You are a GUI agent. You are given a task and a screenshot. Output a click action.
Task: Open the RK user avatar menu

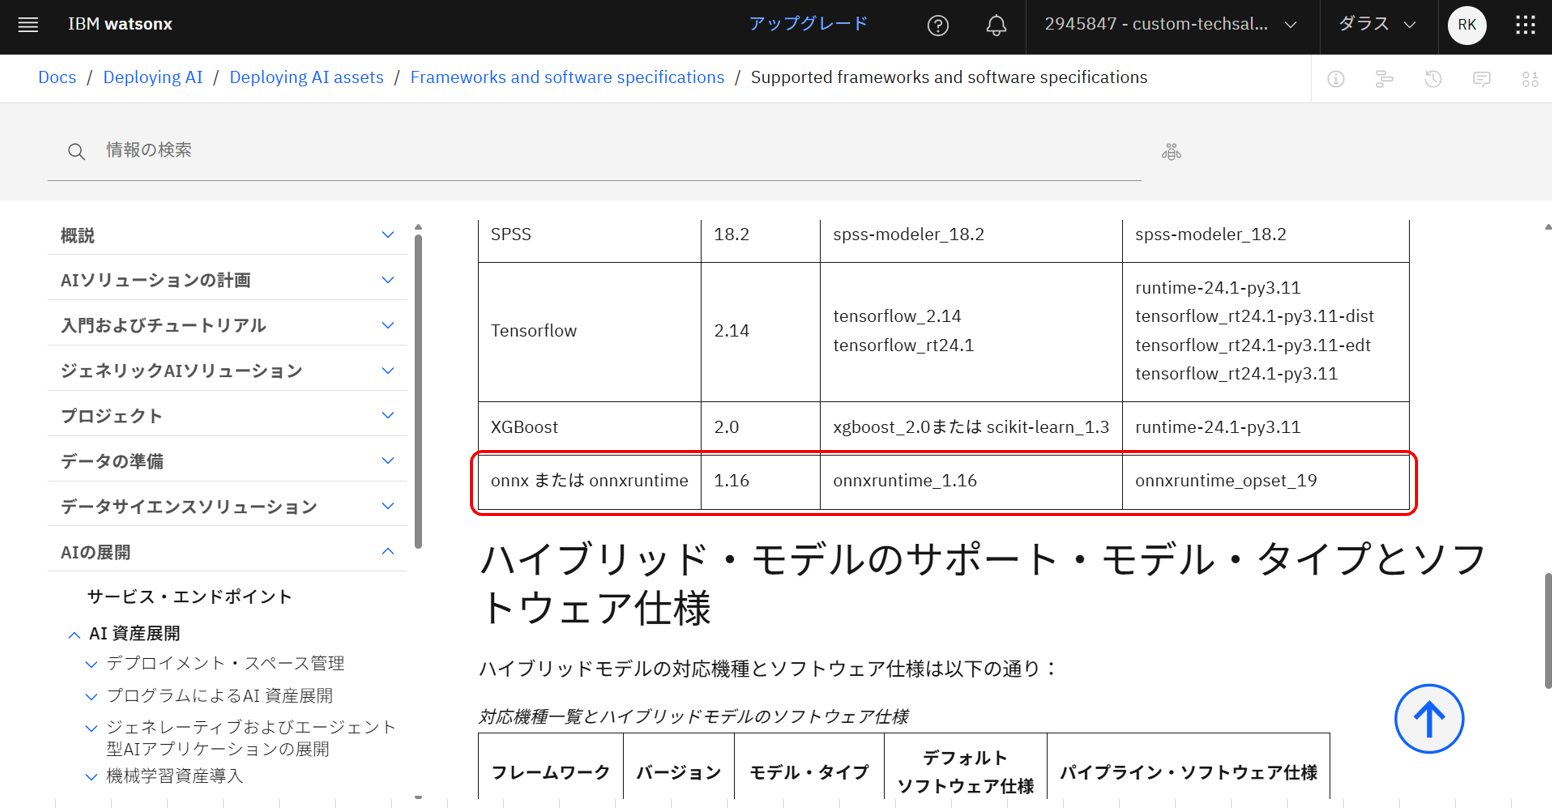click(x=1467, y=25)
